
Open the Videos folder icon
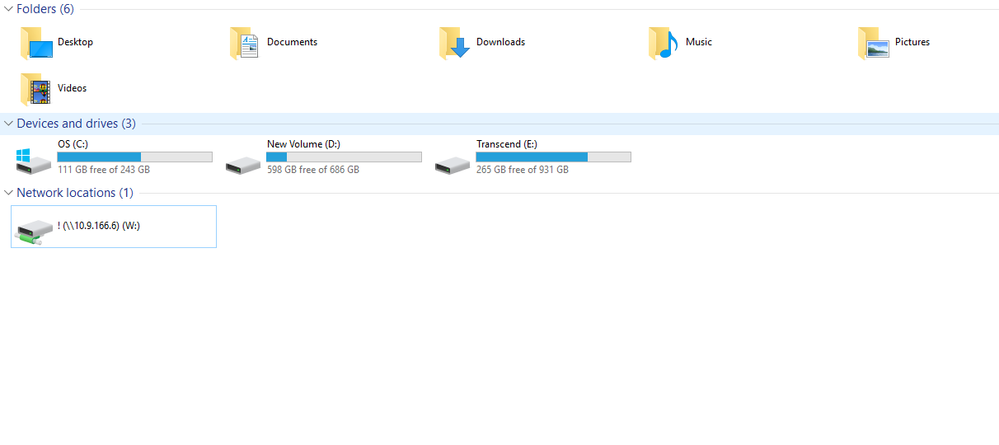tap(37, 89)
